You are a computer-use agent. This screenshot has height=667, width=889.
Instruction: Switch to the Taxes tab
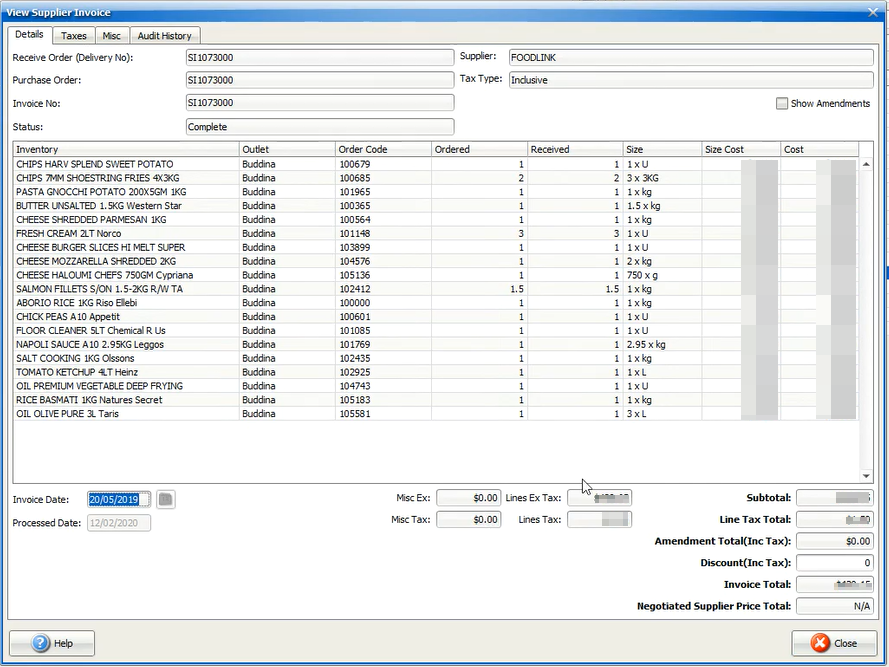tap(74, 36)
